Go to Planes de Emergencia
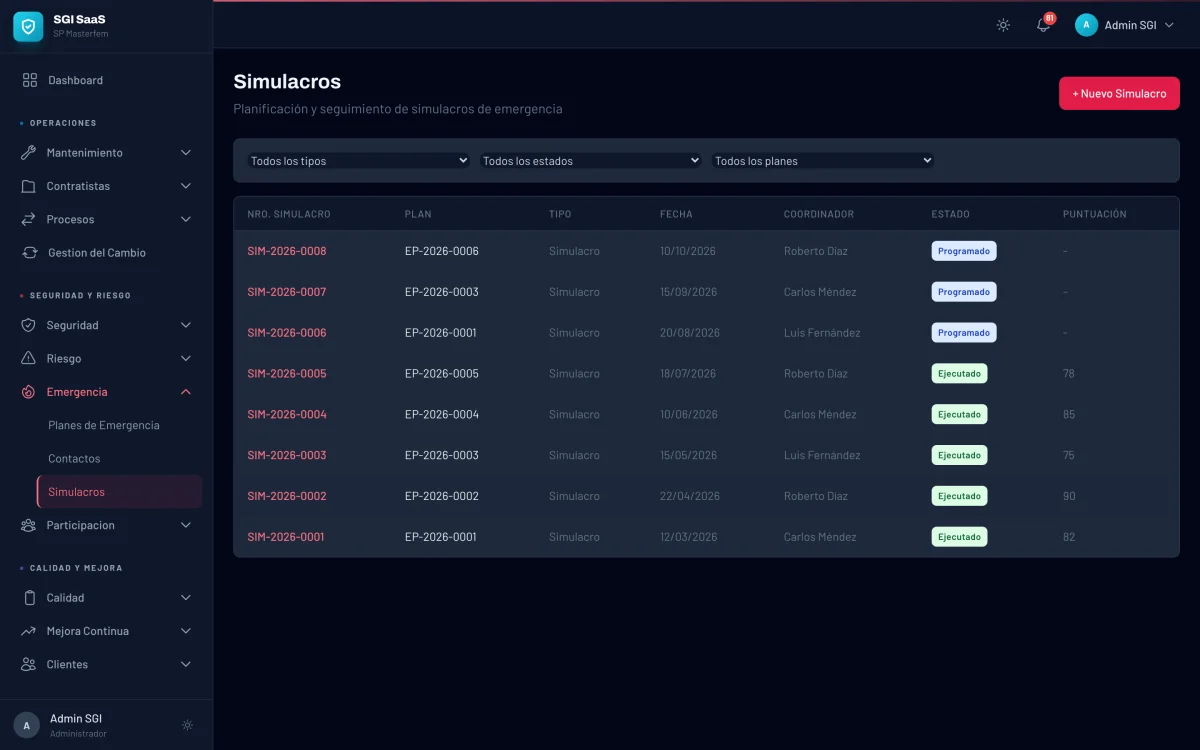Screen dimensions: 1200x750 coord(104,425)
